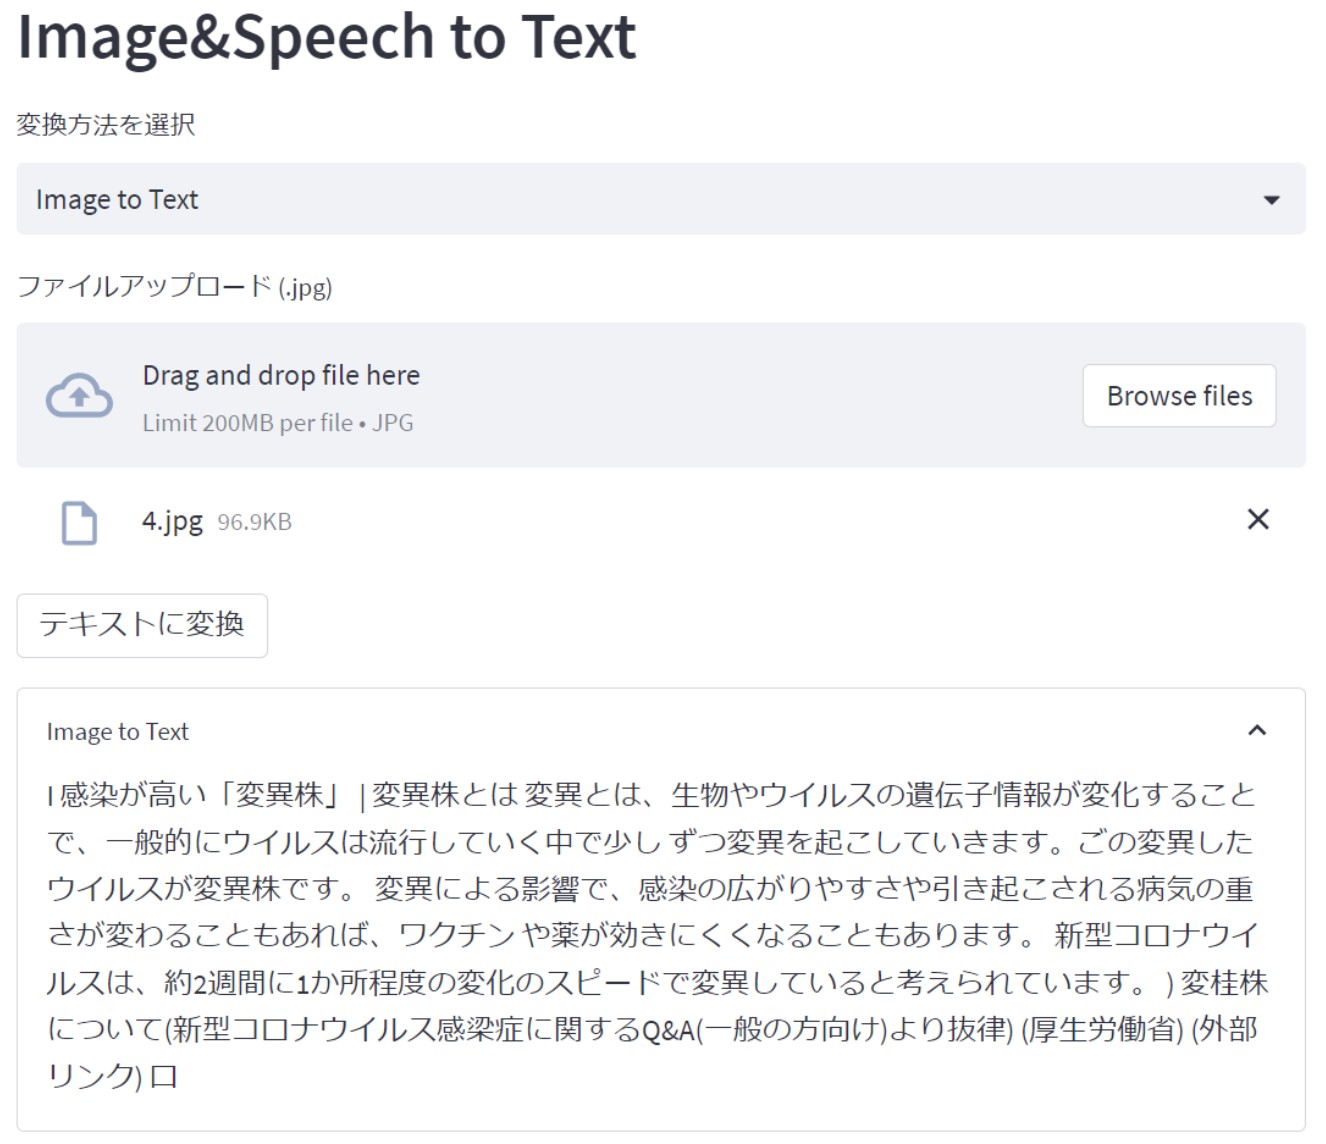The width and height of the screenshot is (1326, 1144).
Task: Click the 変換方法を選択 label
Action: [x=106, y=125]
